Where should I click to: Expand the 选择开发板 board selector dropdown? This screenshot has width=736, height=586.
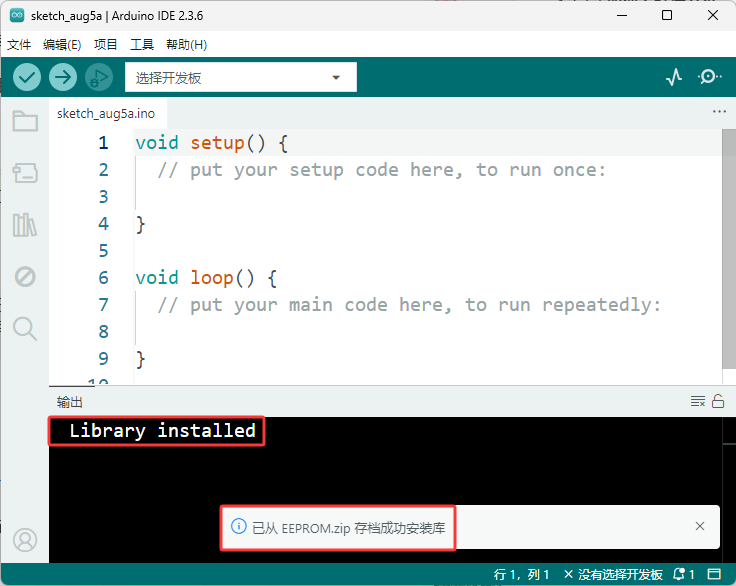pos(241,77)
